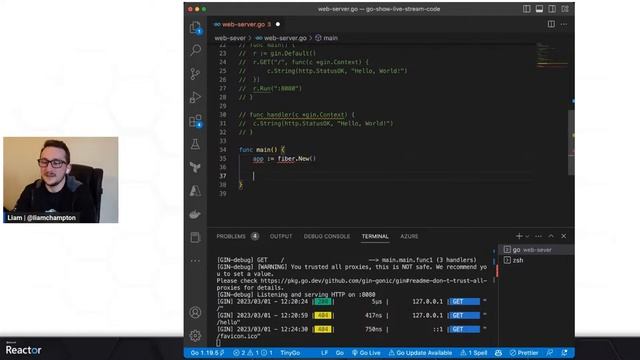640x360 pixels.
Task: Click web-sever folder in breadcrumb
Action: click(230, 38)
